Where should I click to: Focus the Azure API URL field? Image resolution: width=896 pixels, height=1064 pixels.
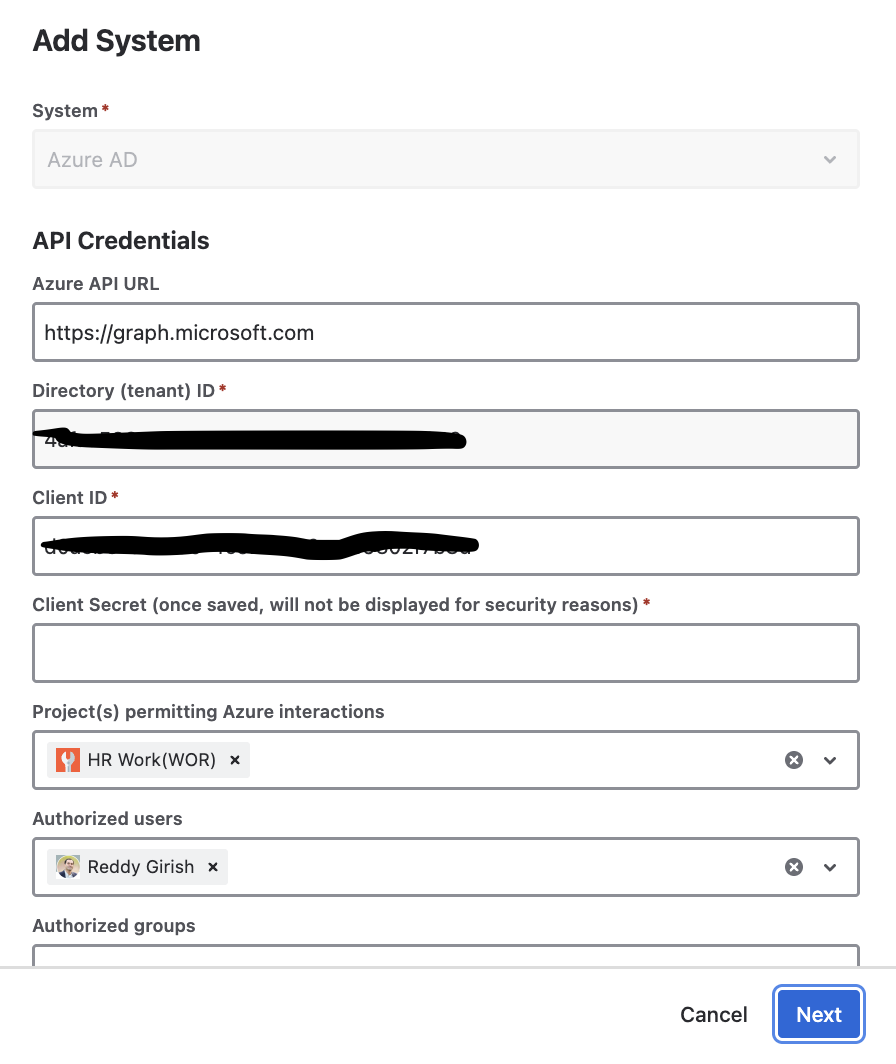click(446, 332)
